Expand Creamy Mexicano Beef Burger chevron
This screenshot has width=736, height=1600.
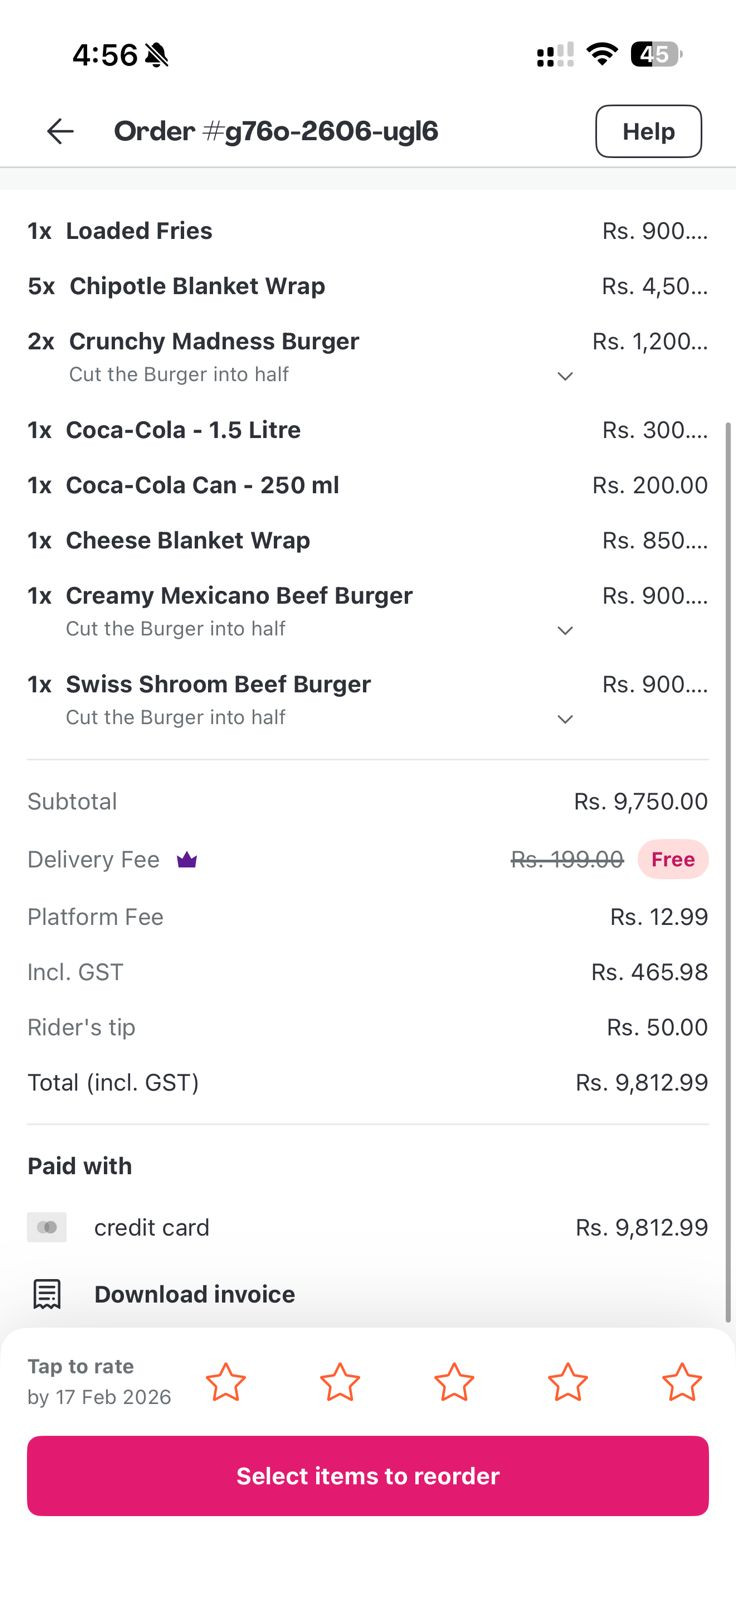tap(565, 630)
